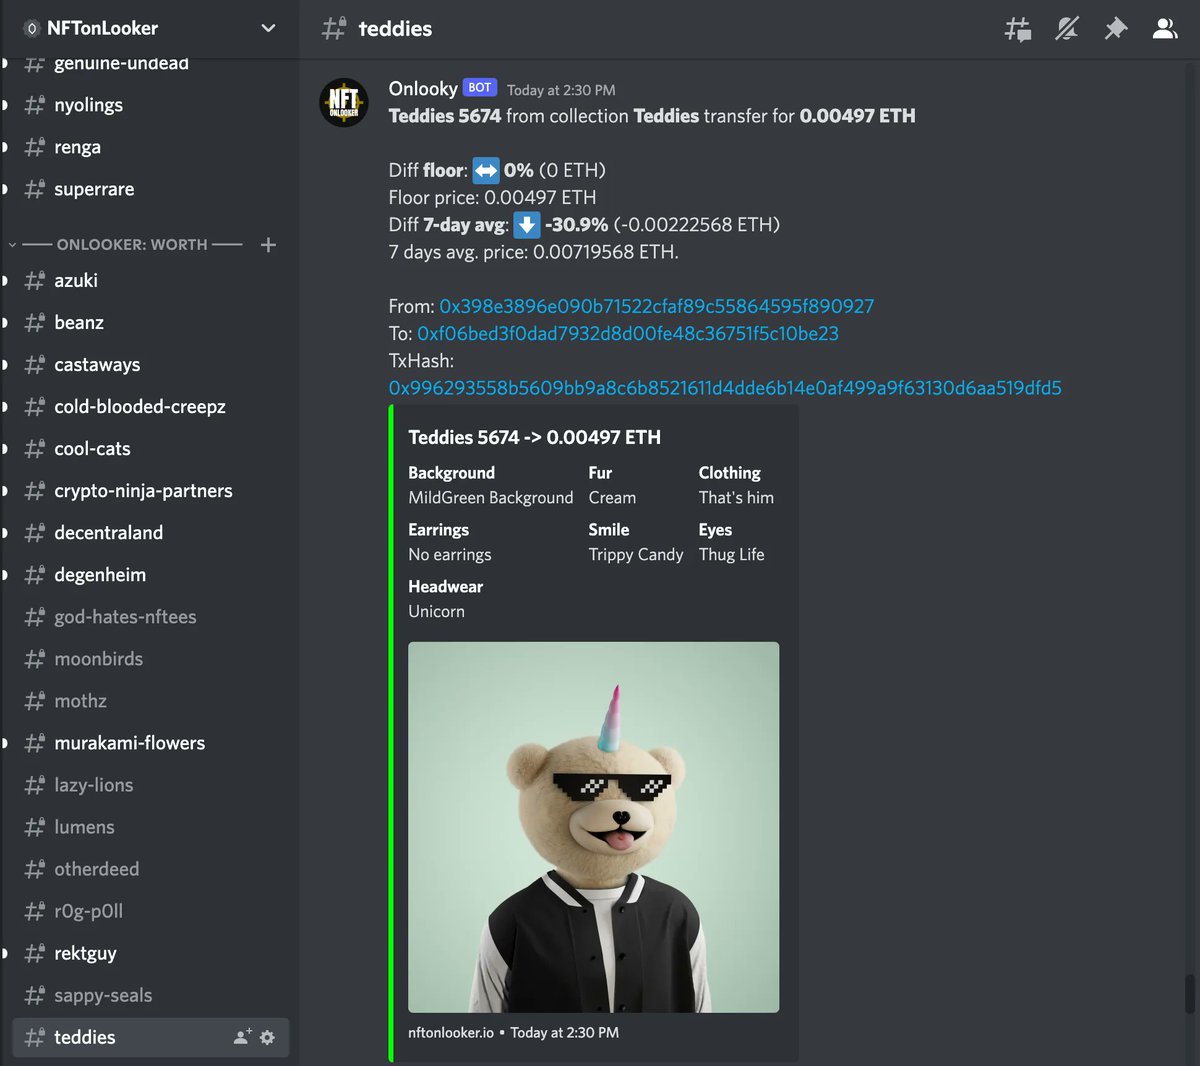Image resolution: width=1200 pixels, height=1066 pixels.
Task: Click the Clothing value That's him
Action: [736, 497]
